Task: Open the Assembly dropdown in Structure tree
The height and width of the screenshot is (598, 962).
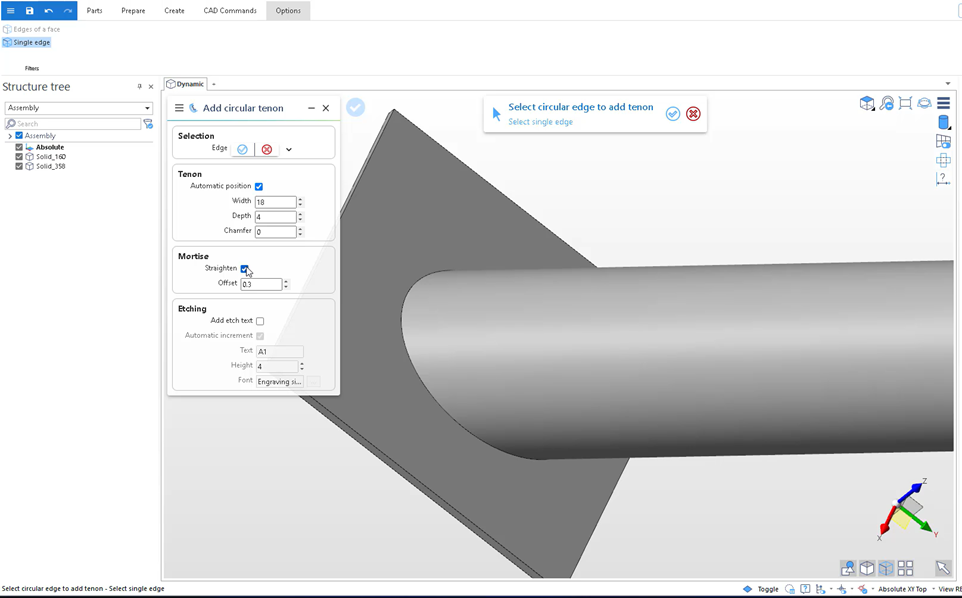Action: (78, 108)
